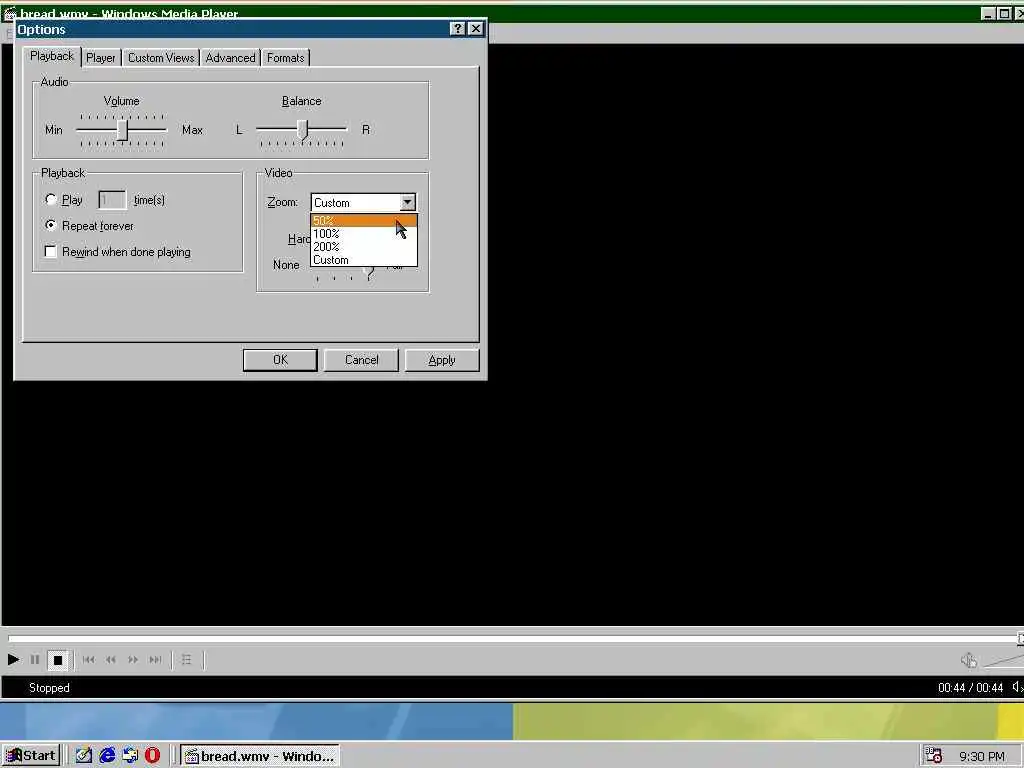1024x768 pixels.
Task: Switch to the Player tab
Action: pyautogui.click(x=101, y=57)
